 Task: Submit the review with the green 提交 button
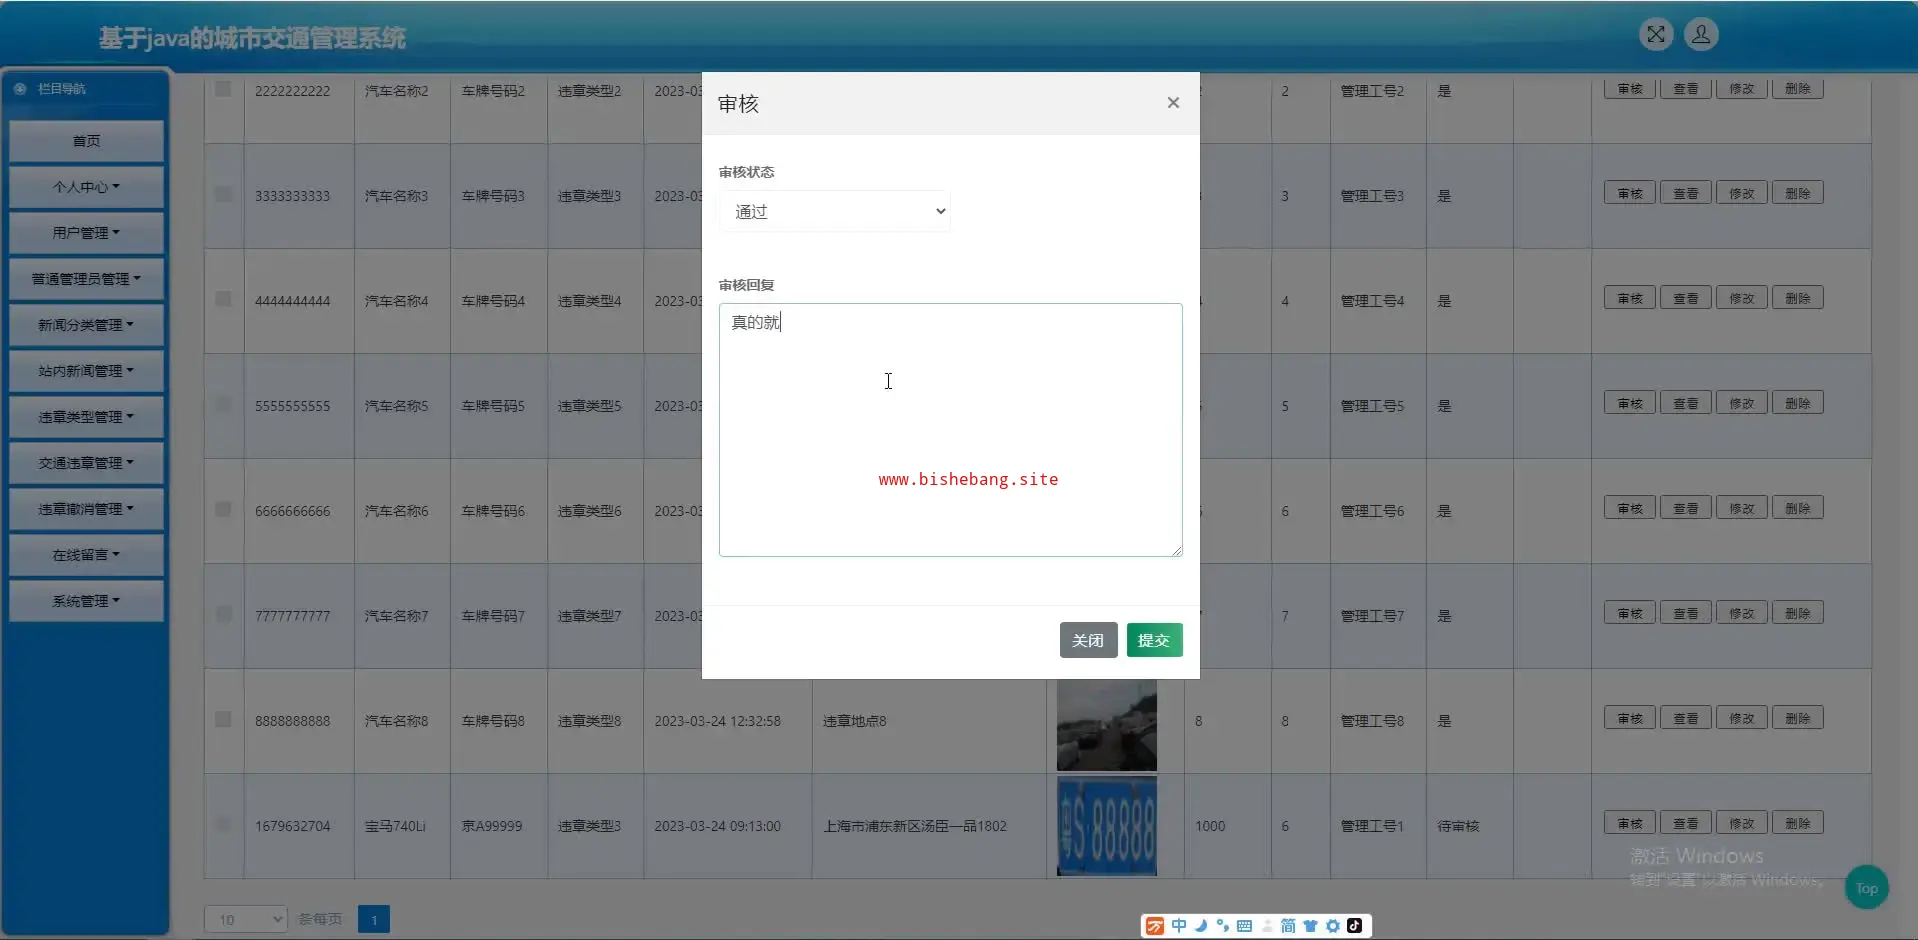(x=1154, y=640)
